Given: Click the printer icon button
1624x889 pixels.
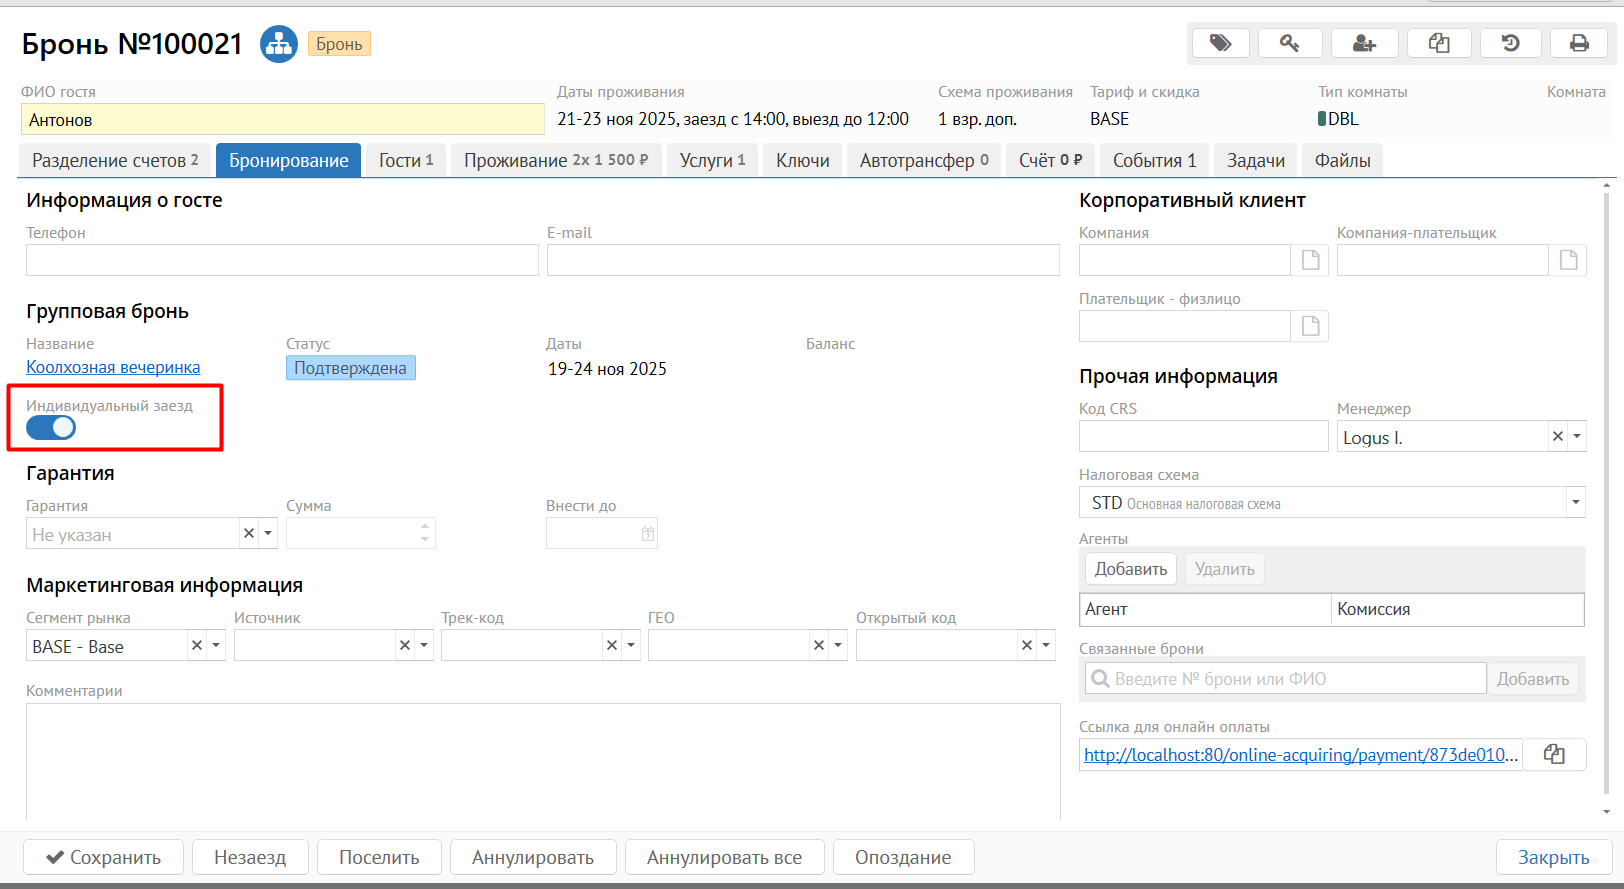Looking at the screenshot, I should [x=1579, y=43].
